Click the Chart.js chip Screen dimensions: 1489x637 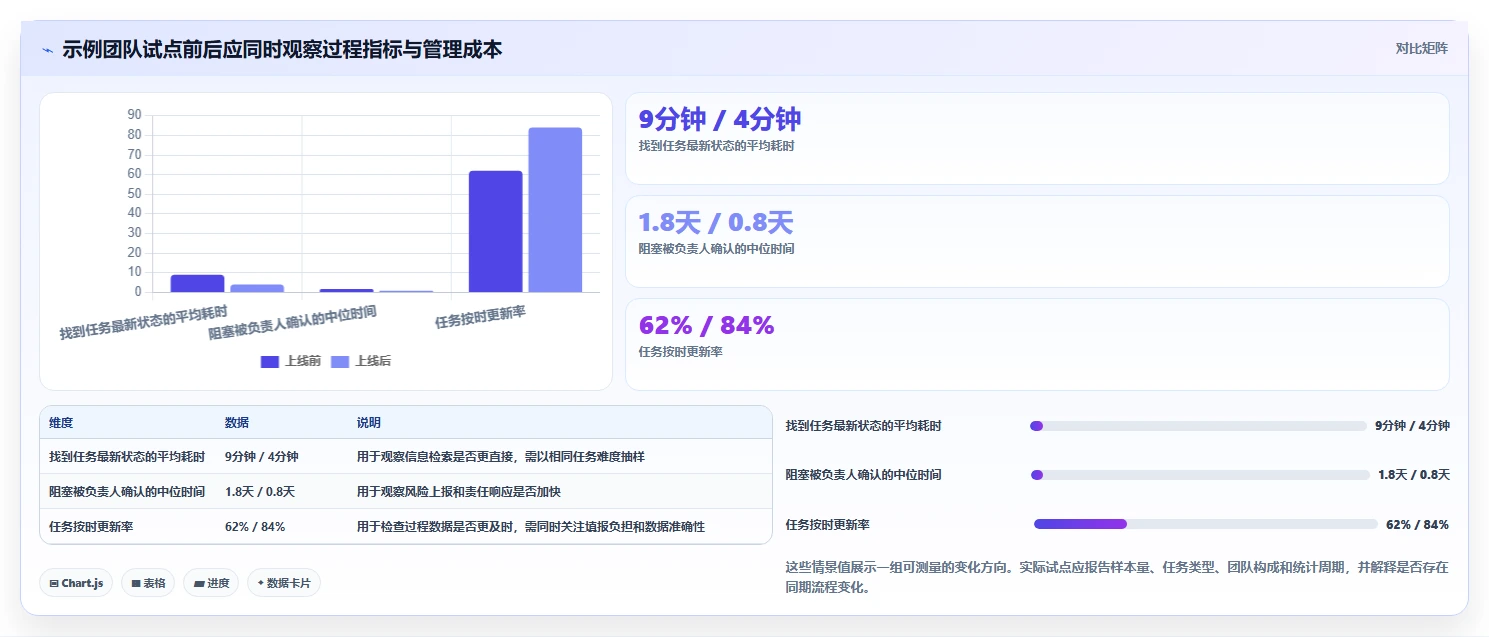76,583
